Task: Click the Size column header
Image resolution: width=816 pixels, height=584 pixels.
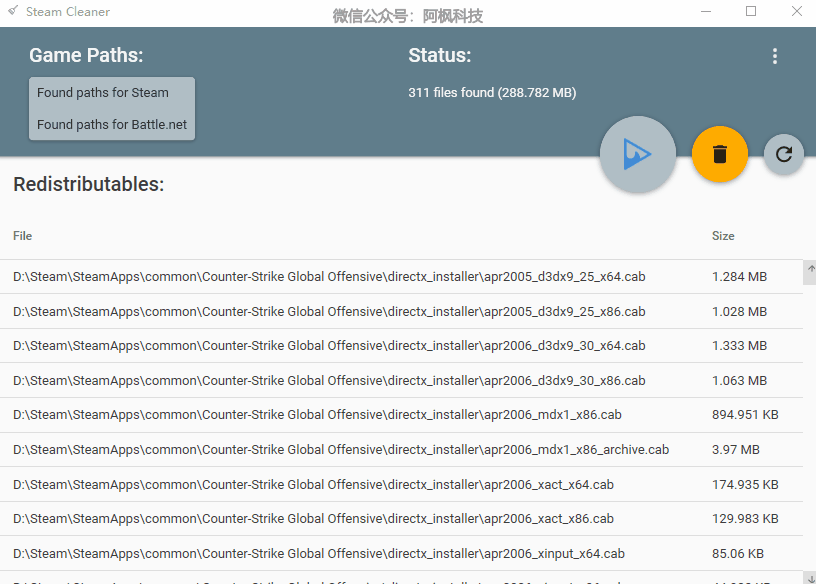Action: (x=723, y=236)
